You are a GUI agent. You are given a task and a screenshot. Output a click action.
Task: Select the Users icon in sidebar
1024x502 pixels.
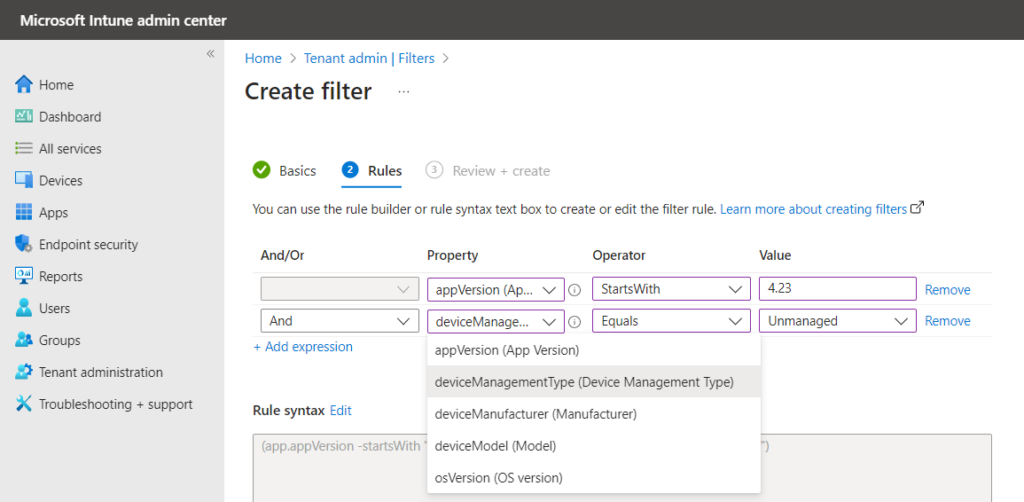pyautogui.click(x=24, y=308)
